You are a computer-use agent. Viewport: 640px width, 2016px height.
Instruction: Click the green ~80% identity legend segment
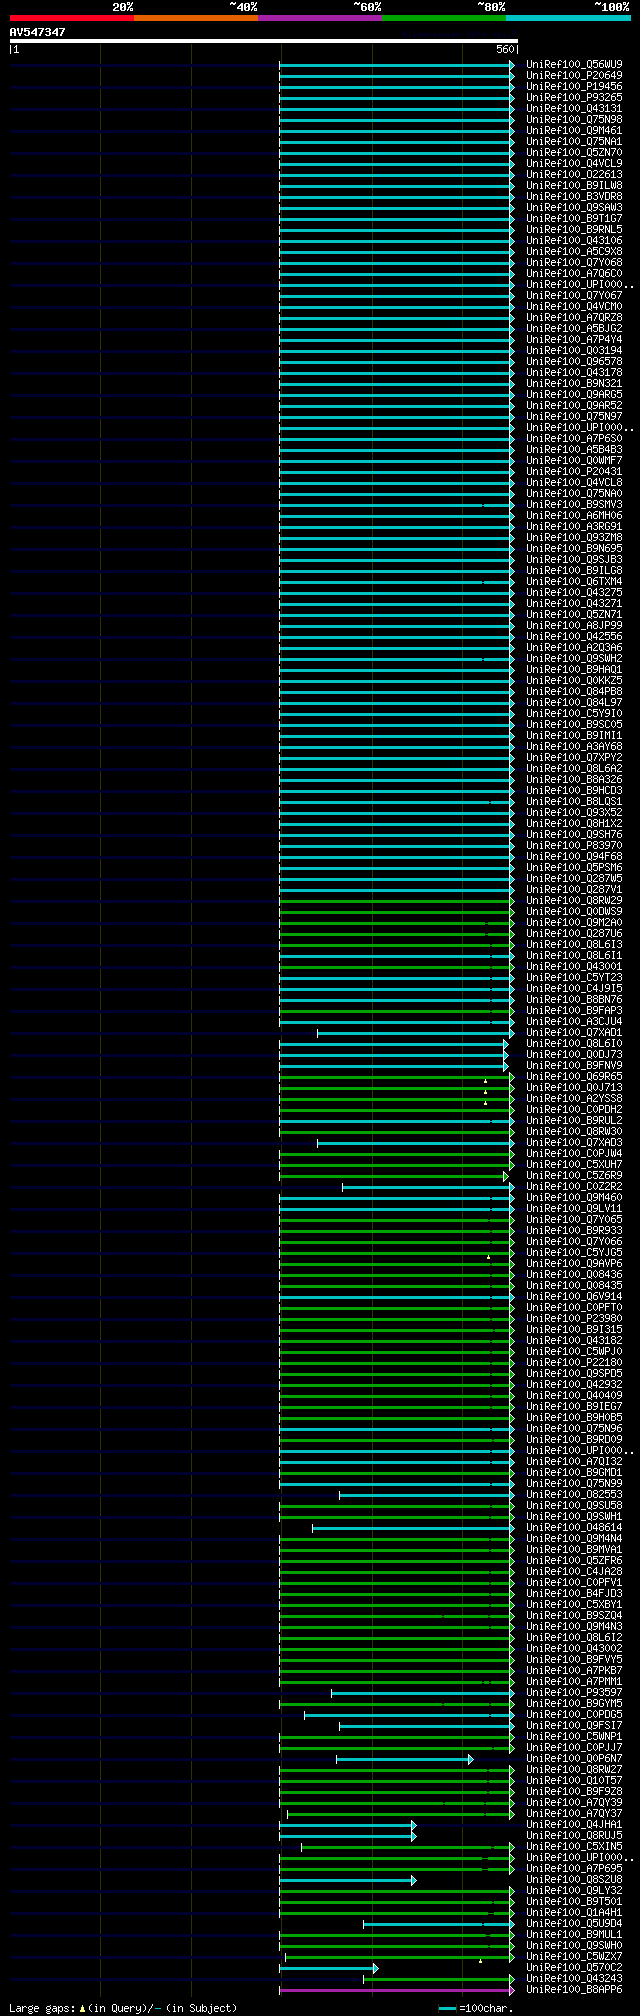443,18
